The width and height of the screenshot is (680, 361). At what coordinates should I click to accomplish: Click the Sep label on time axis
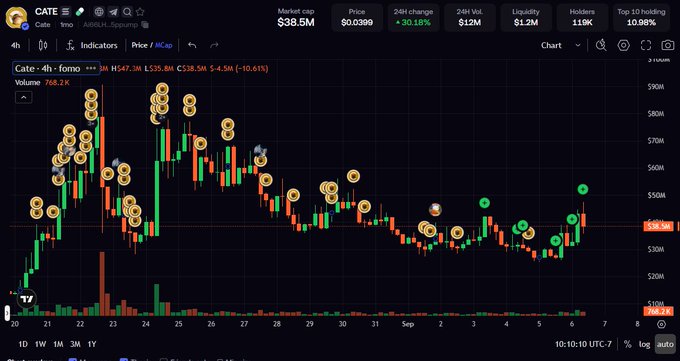[408, 324]
